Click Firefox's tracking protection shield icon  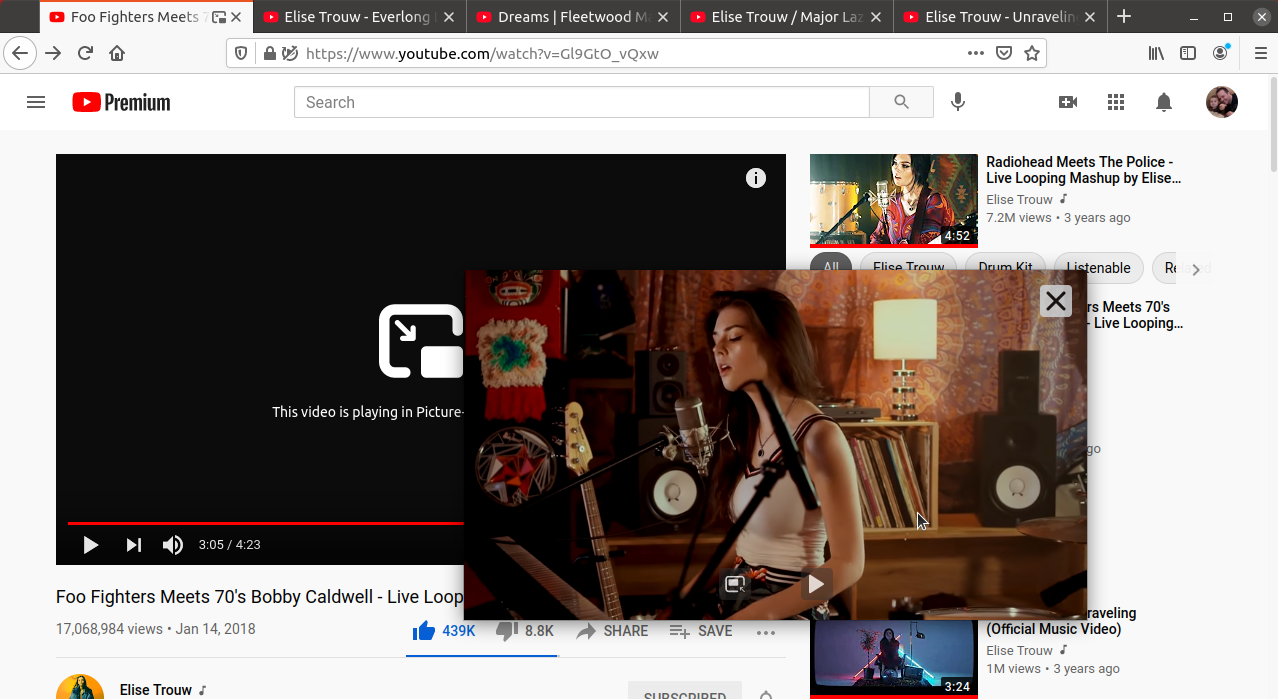(240, 53)
